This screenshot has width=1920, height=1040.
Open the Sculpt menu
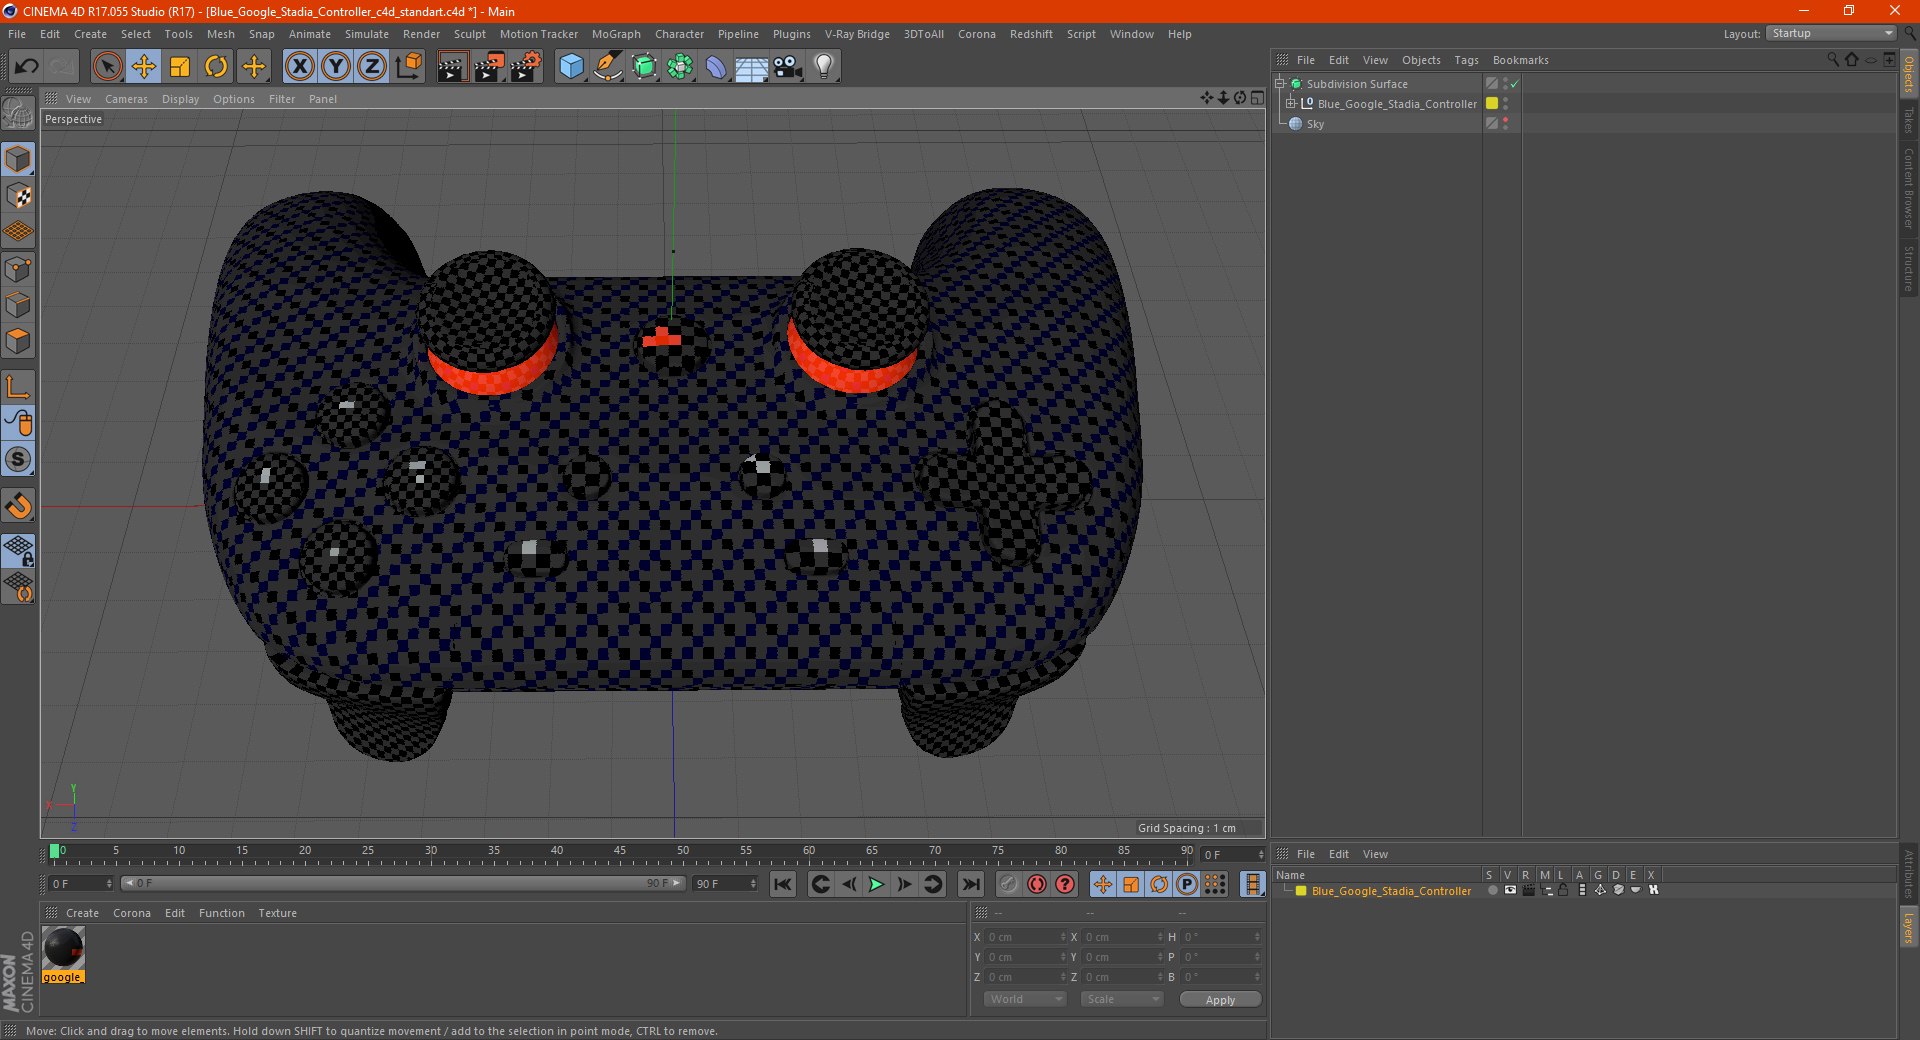click(469, 34)
